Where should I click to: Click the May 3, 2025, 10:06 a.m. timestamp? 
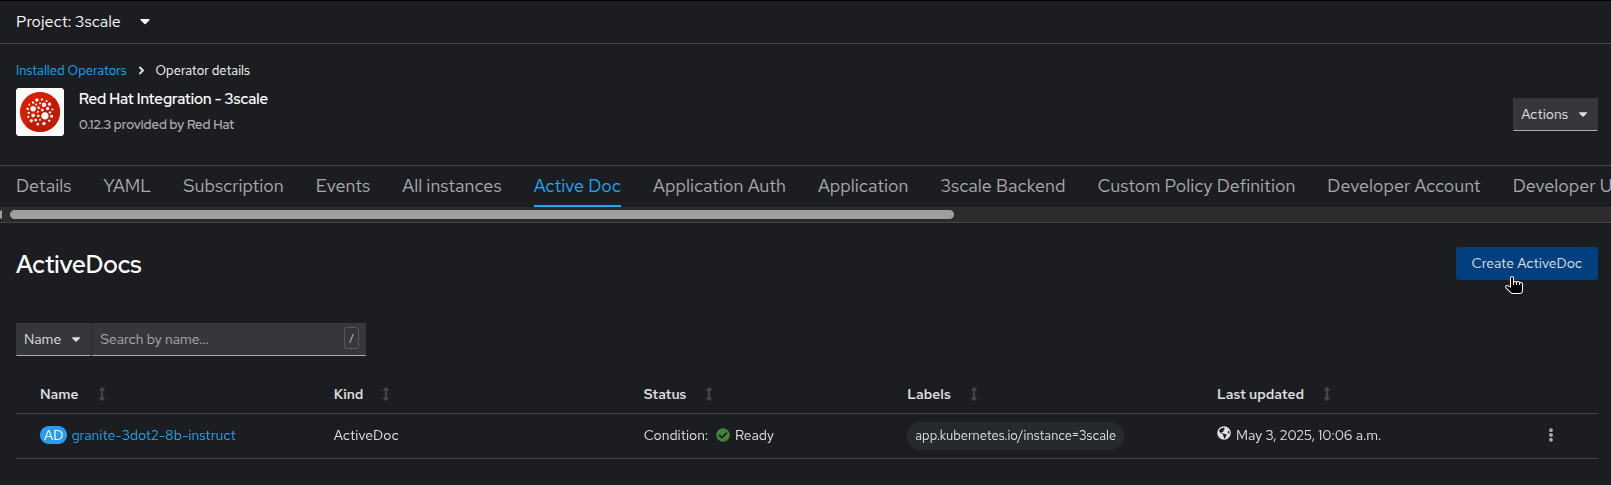pyautogui.click(x=1308, y=436)
